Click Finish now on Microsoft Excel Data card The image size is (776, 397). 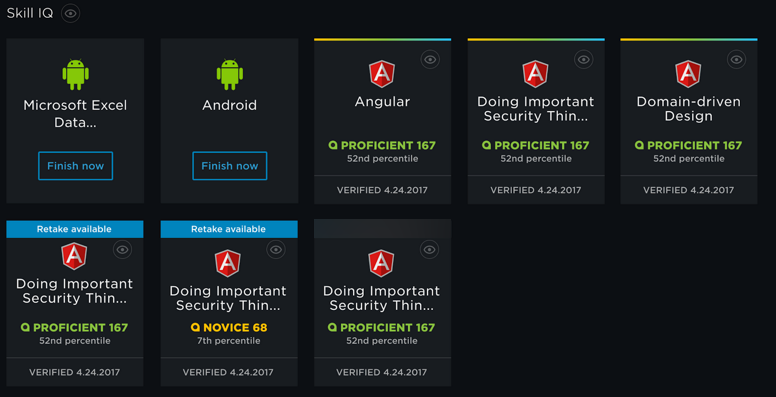tap(75, 166)
